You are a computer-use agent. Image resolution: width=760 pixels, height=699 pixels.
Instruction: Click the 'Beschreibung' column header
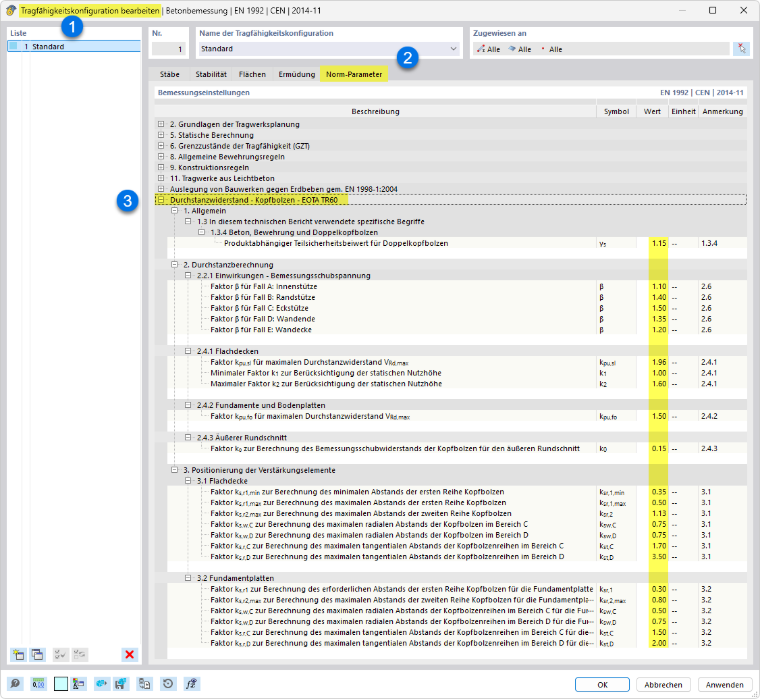(x=375, y=111)
